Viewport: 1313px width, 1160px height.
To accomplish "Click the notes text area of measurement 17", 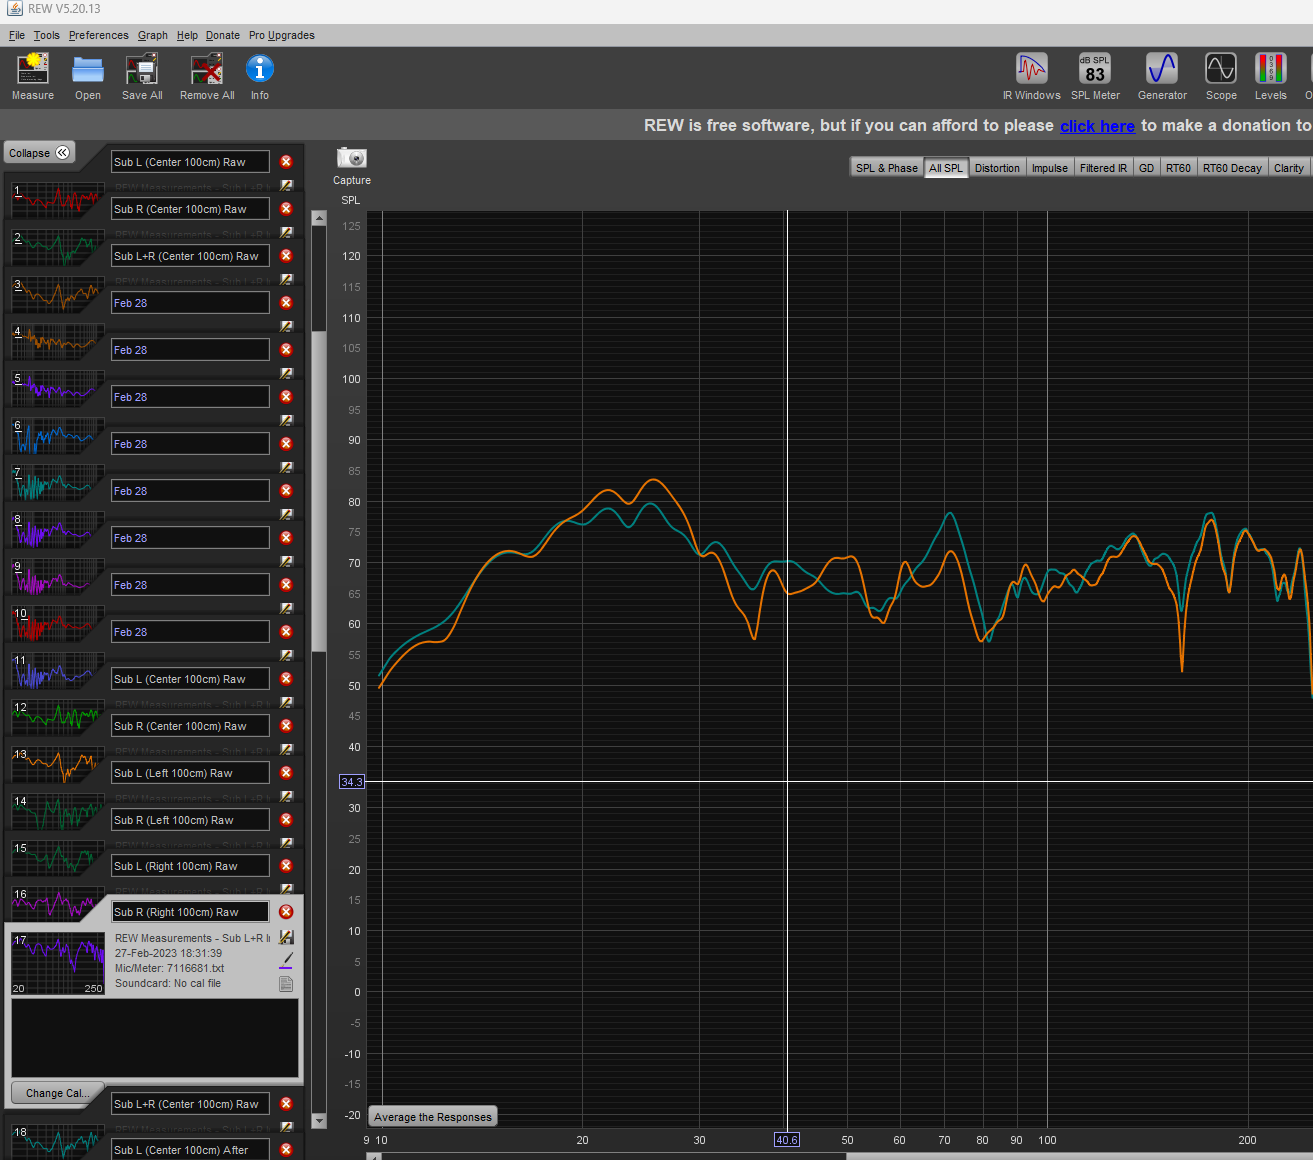I will point(155,1038).
